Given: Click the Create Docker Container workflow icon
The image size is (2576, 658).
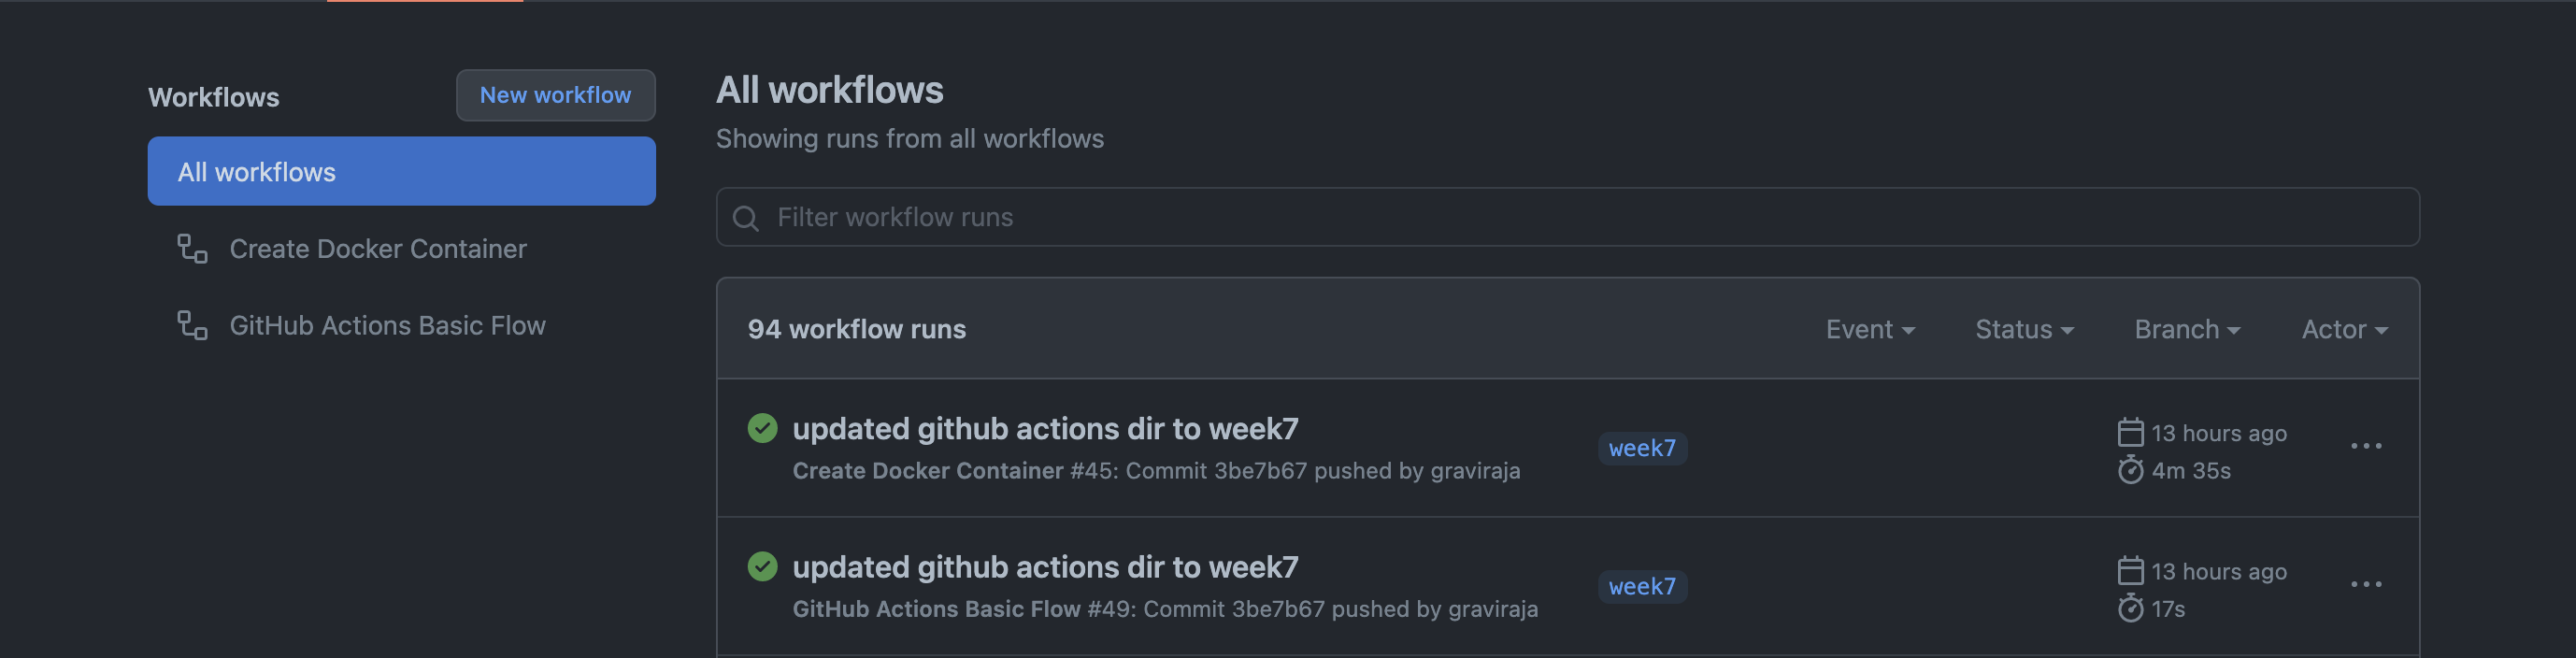Looking at the screenshot, I should (192, 248).
